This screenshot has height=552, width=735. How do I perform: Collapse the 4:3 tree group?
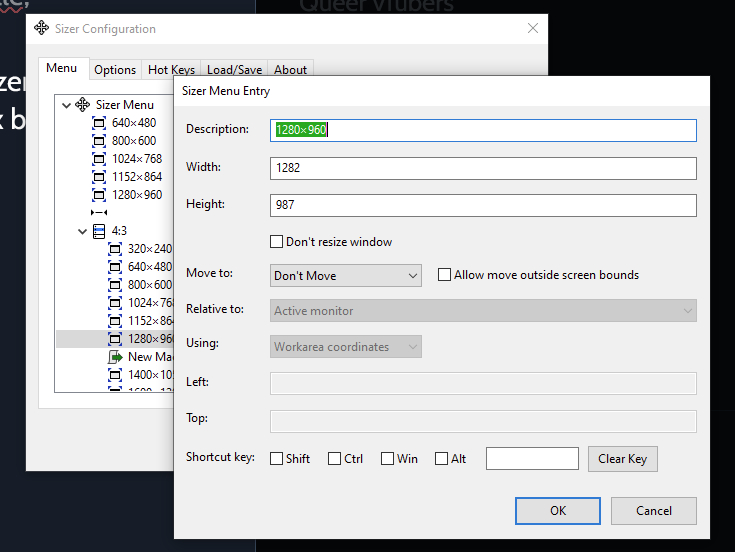[82, 231]
